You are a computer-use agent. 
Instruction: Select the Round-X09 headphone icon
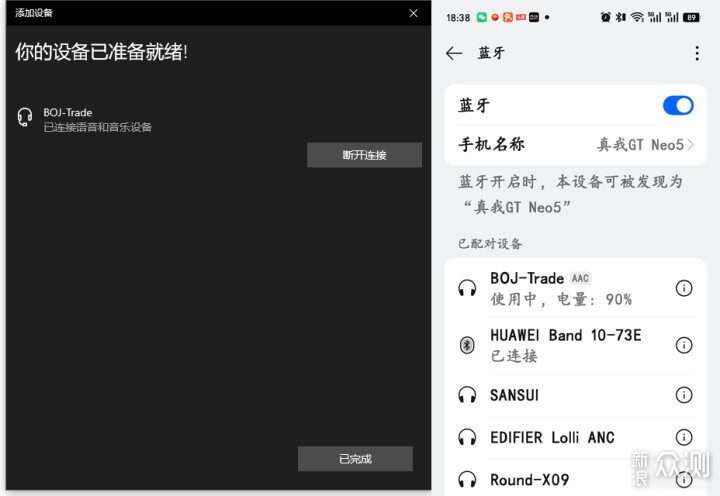pos(467,479)
